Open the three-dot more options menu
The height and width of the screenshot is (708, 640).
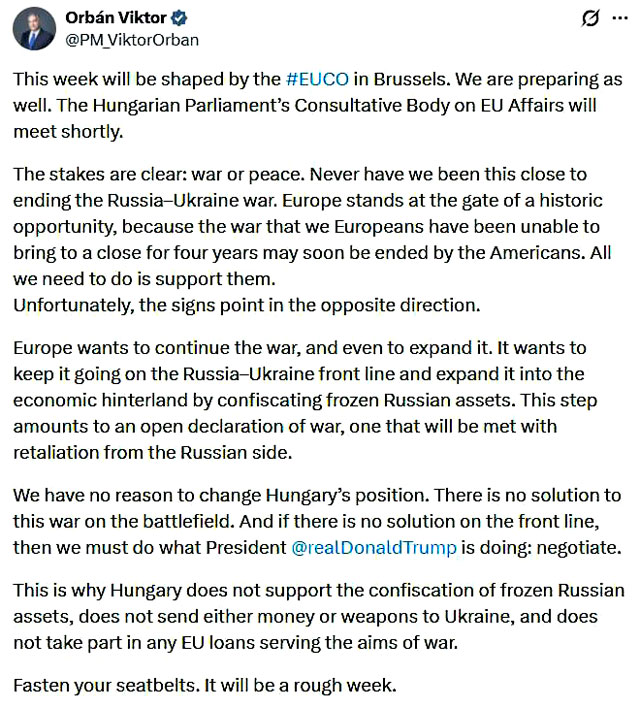point(618,19)
